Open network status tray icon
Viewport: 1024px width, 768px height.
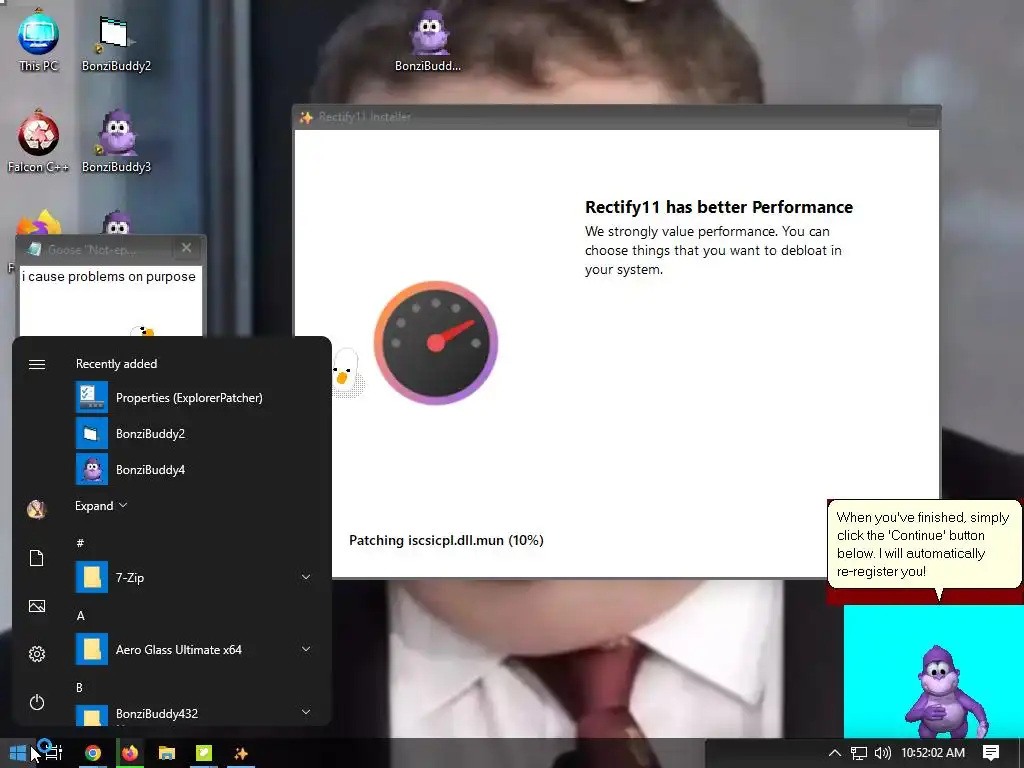tap(859, 753)
